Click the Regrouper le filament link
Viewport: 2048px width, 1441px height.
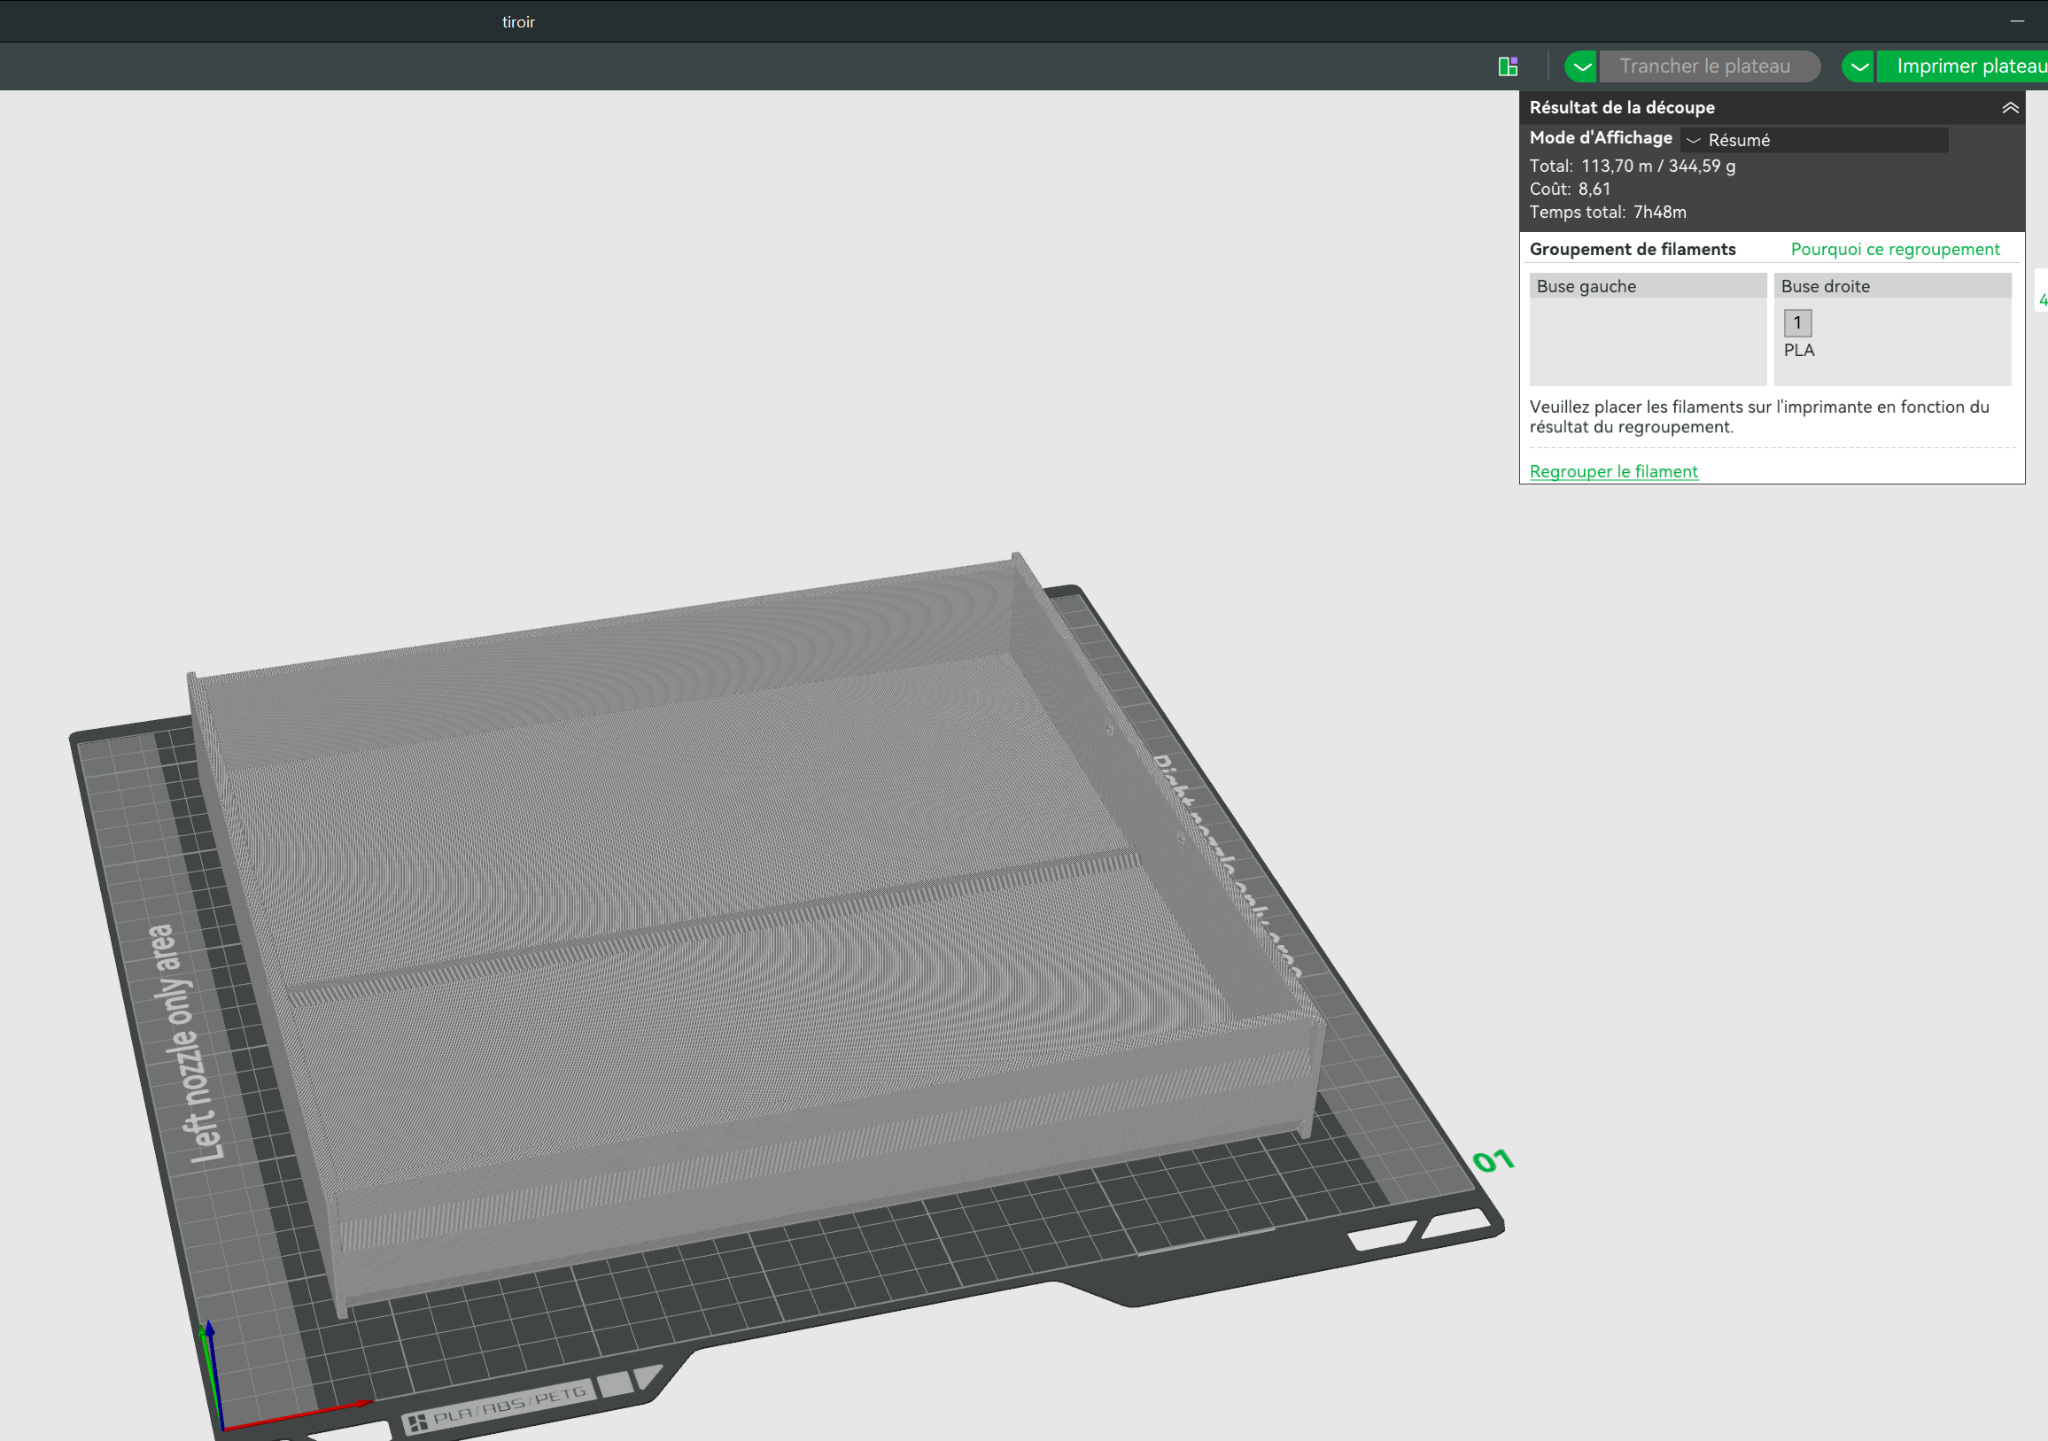coord(1613,471)
